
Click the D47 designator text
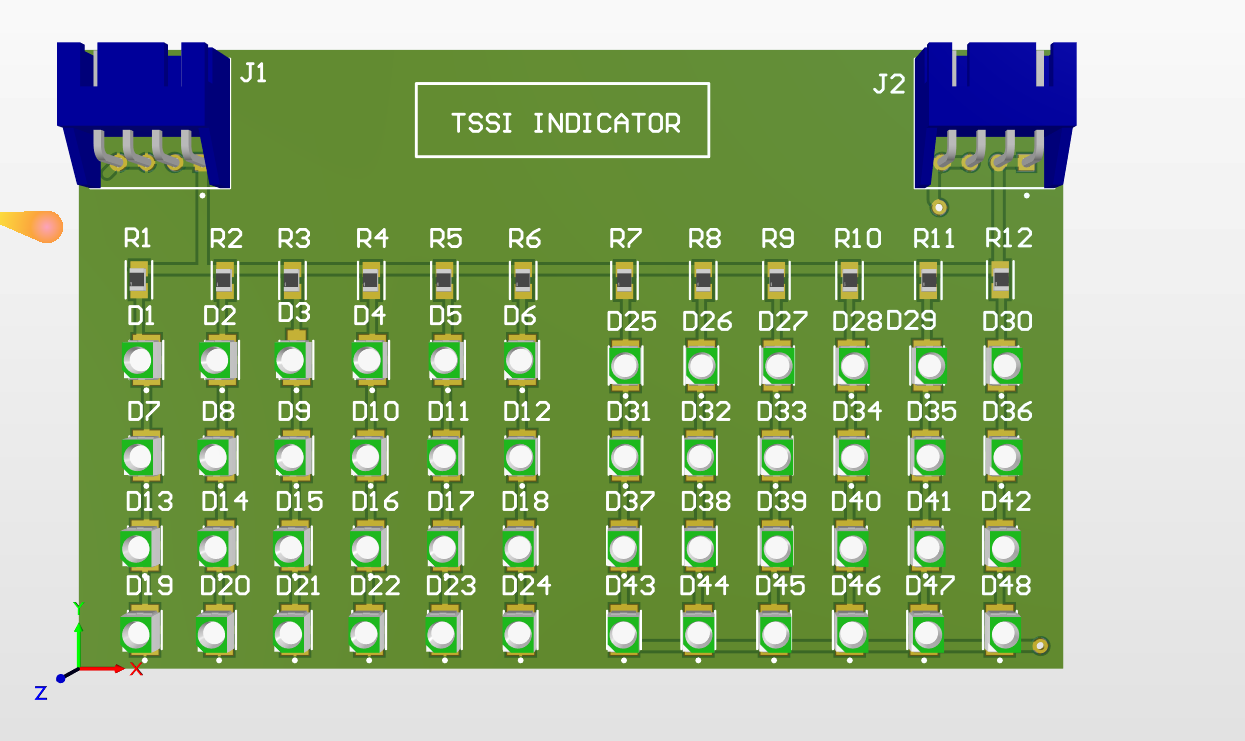pos(931,585)
